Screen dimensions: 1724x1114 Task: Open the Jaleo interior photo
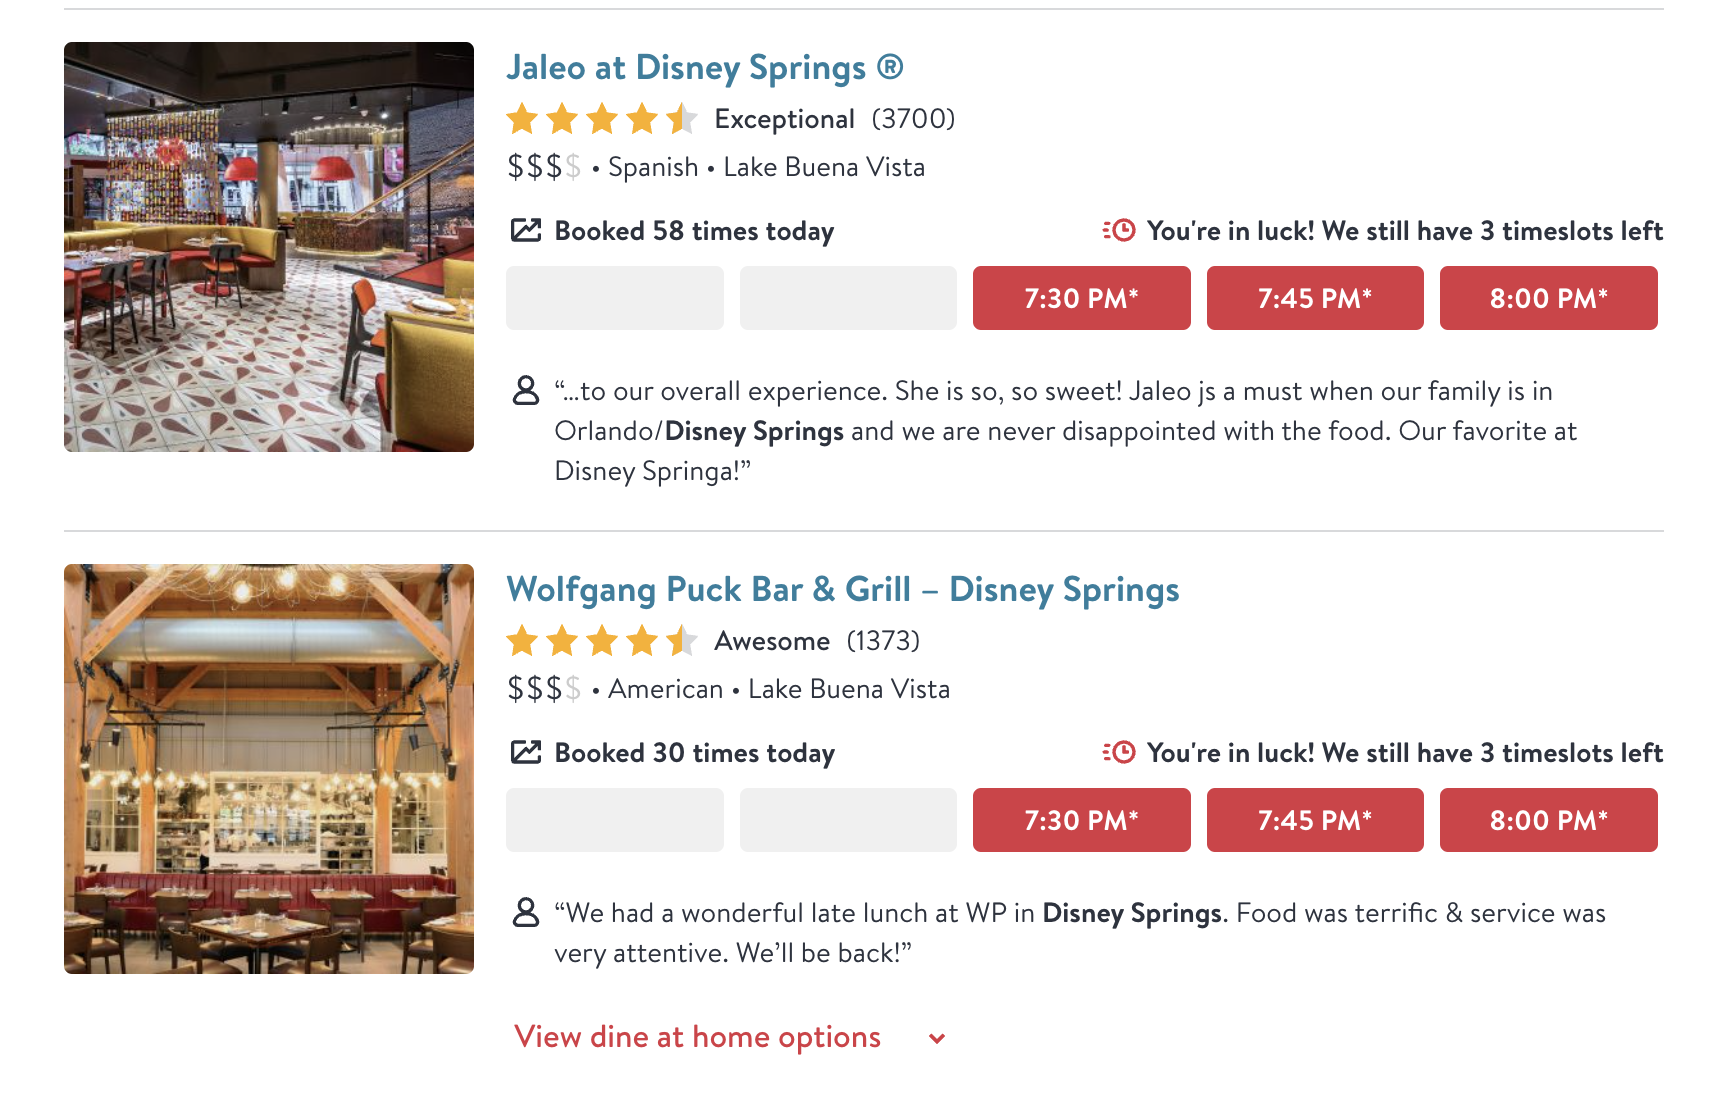[x=269, y=247]
